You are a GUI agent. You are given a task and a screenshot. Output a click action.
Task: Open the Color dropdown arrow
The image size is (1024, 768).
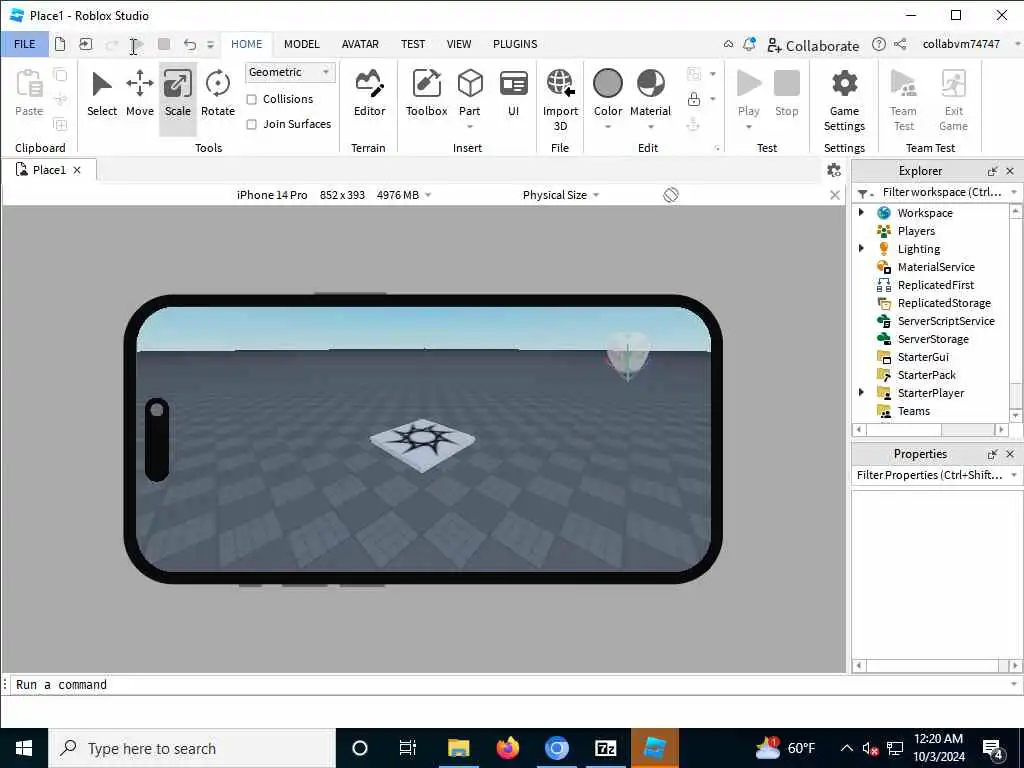[607, 127]
